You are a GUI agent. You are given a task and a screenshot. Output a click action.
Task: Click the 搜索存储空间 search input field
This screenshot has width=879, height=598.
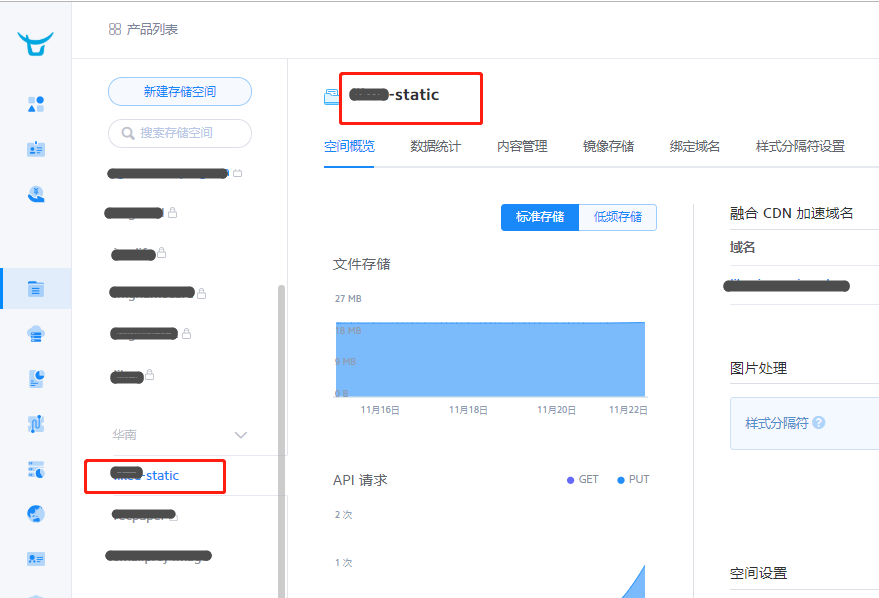pos(179,133)
